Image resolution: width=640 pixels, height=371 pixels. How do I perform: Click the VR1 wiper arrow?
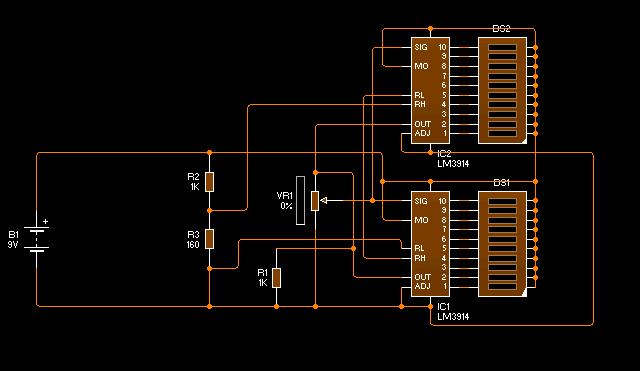[324, 200]
